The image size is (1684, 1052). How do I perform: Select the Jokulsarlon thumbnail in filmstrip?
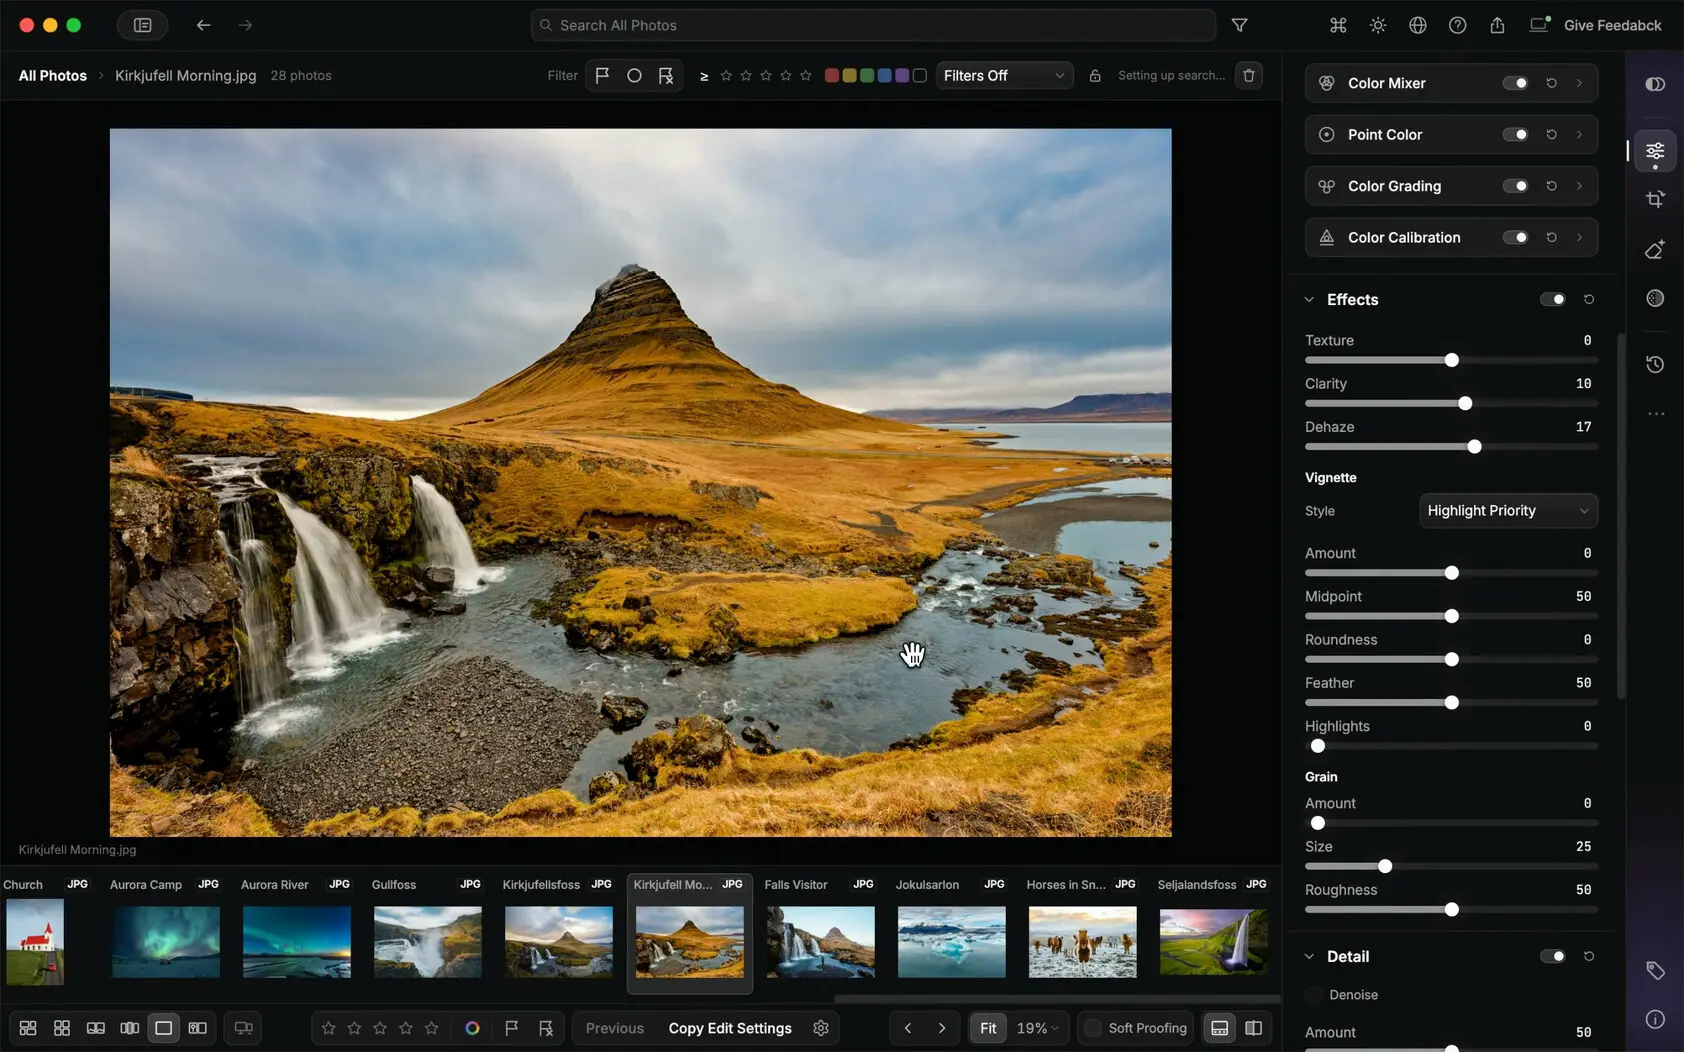click(951, 942)
